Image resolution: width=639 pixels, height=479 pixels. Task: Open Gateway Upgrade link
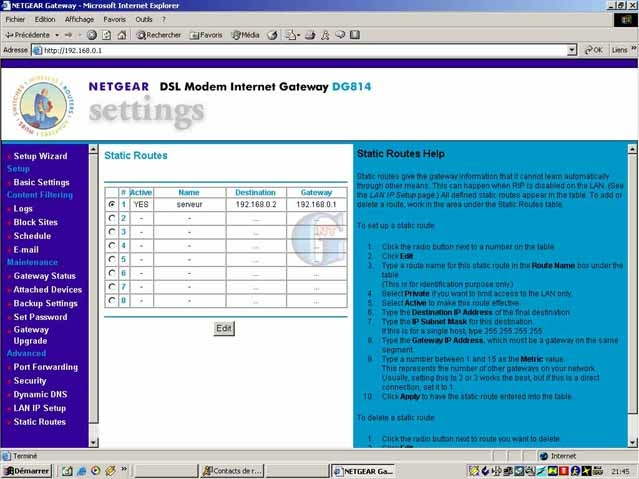pyautogui.click(x=31, y=335)
